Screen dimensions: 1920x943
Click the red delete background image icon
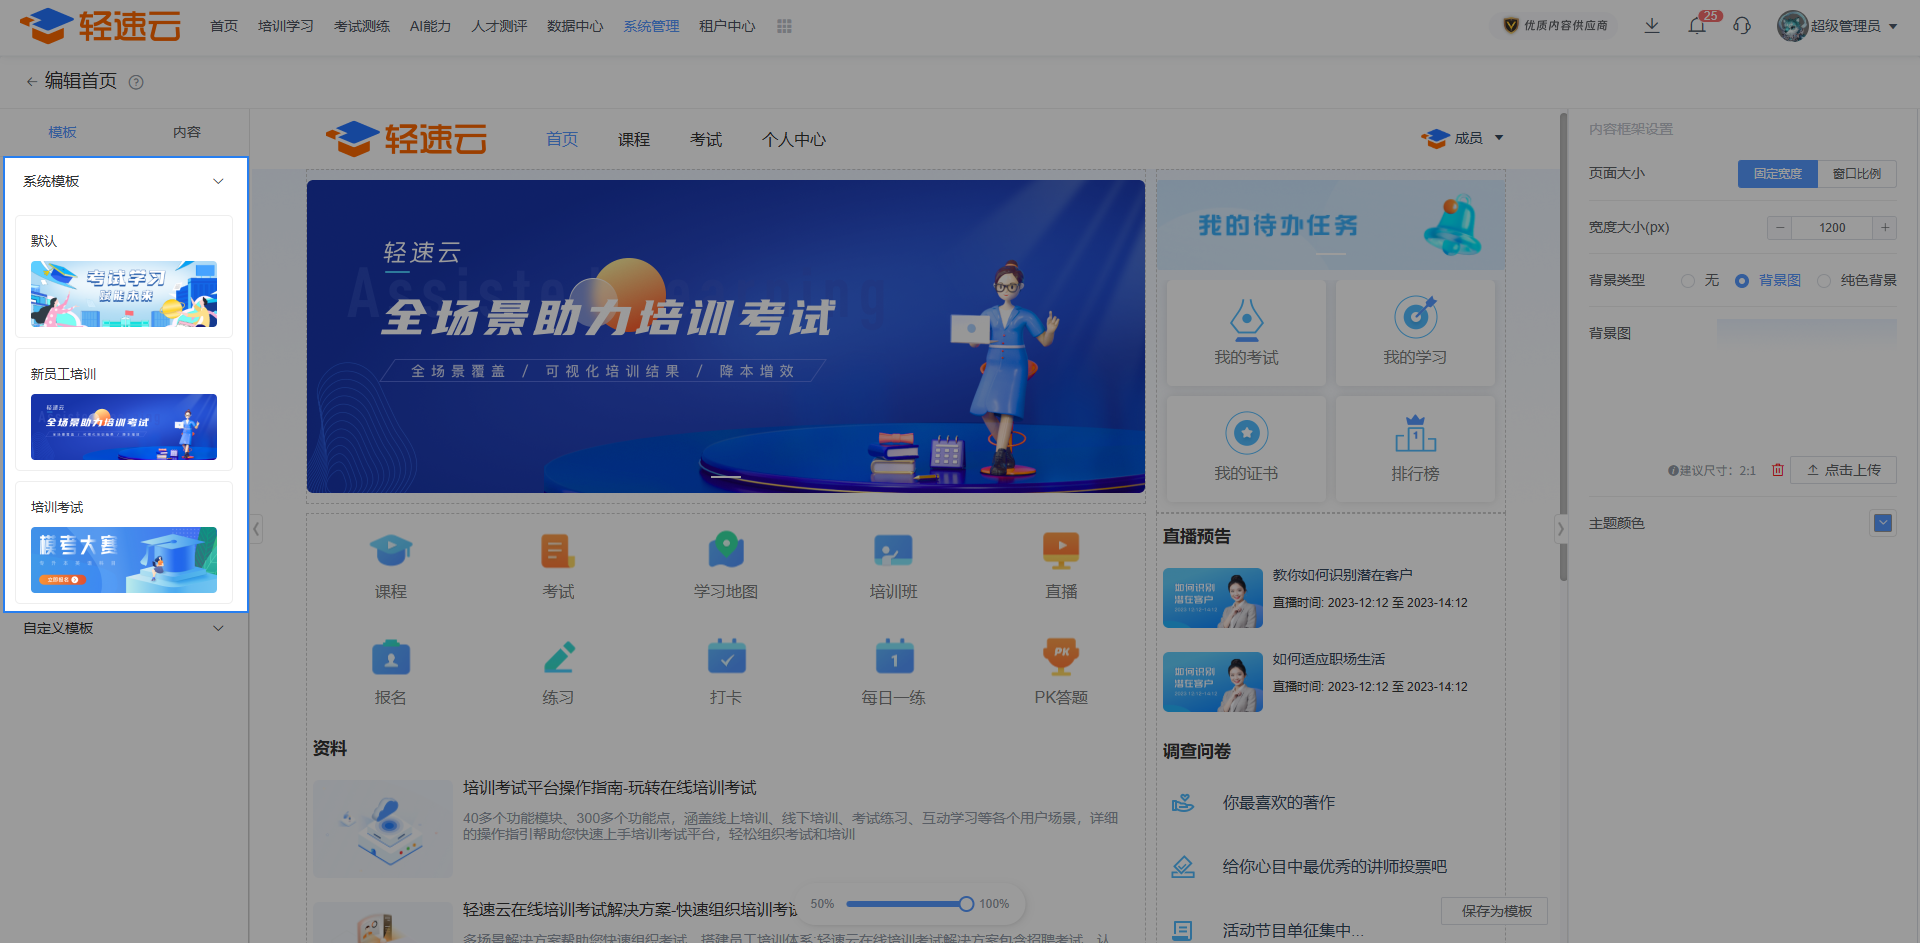(1778, 470)
